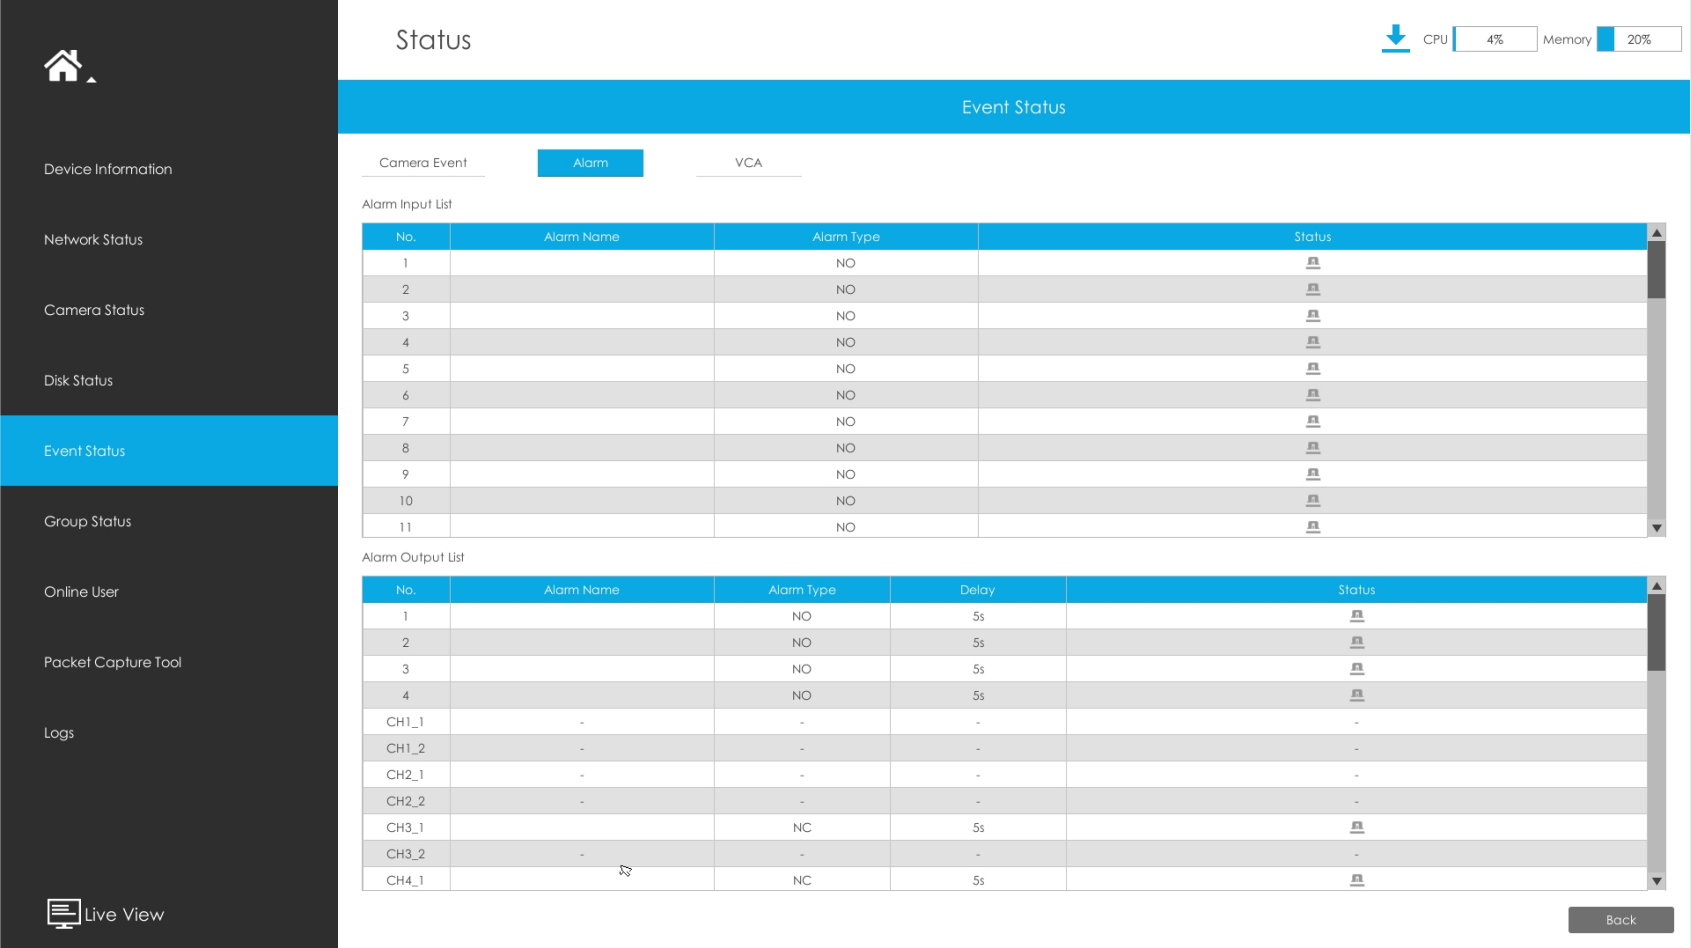Switch to VCA tab
The height and width of the screenshot is (948, 1691).
(x=748, y=163)
